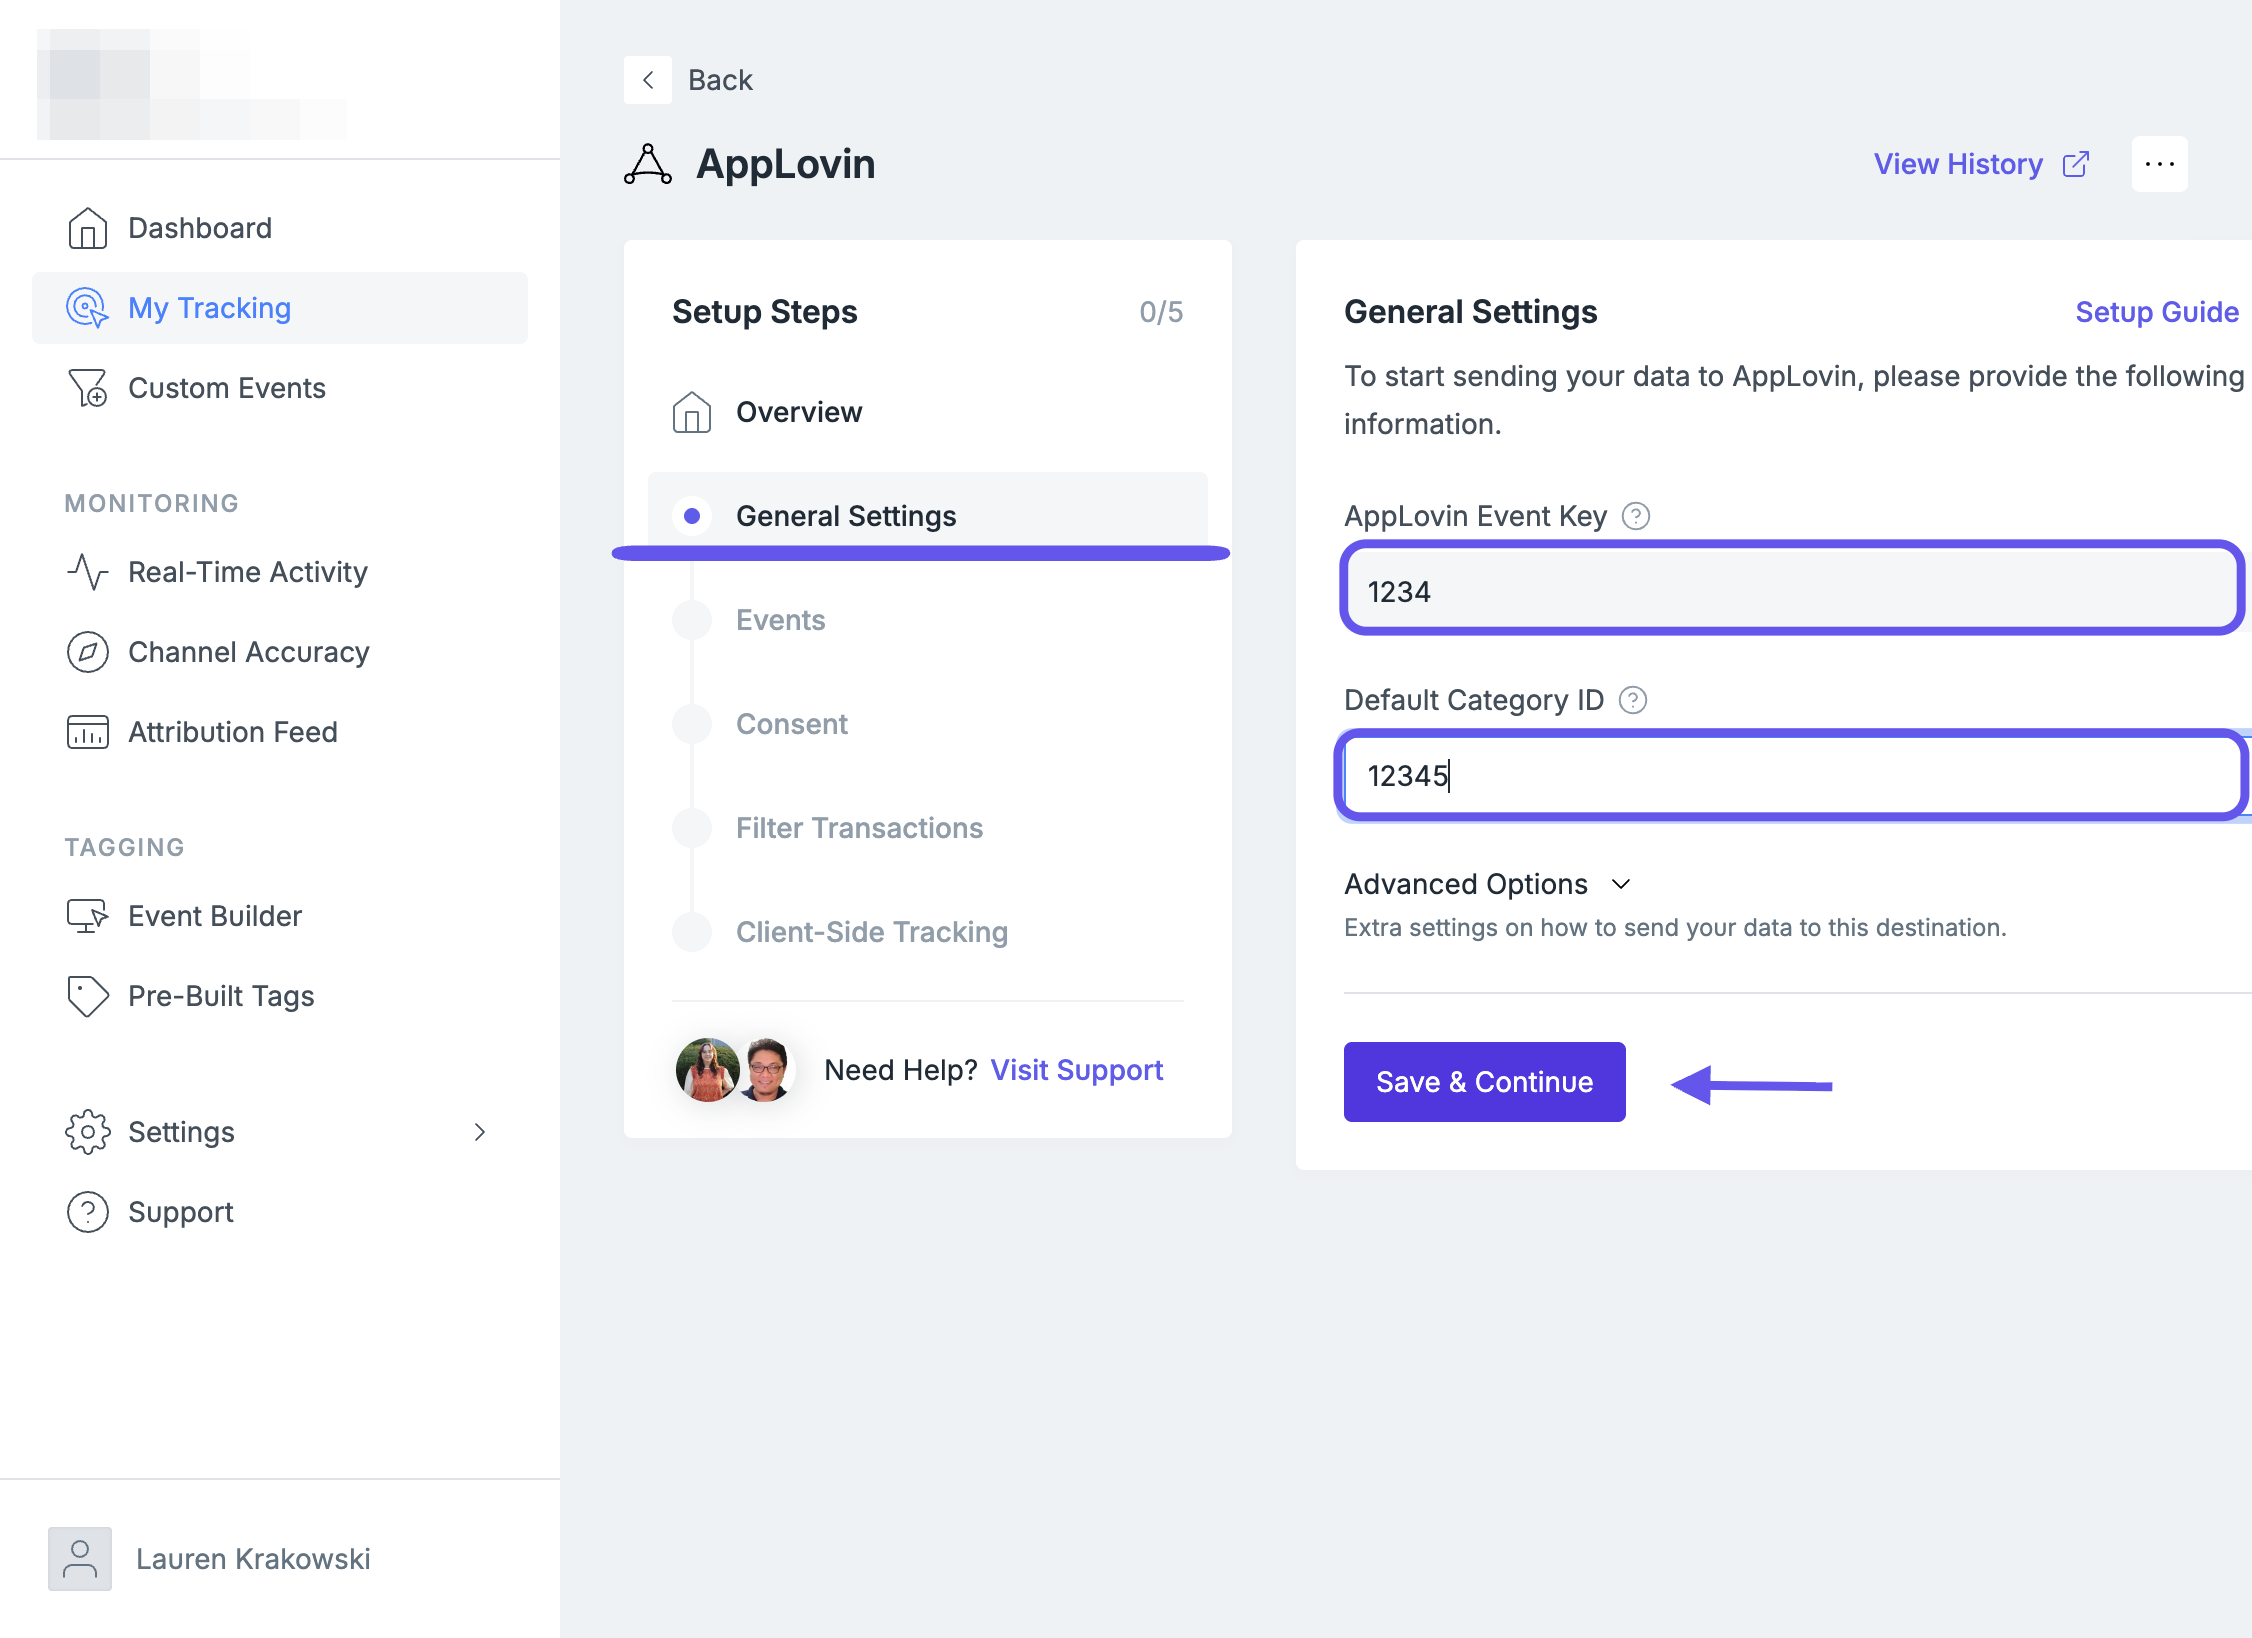Click the Support question mark icon
Image resolution: width=2252 pixels, height=1638 pixels.
point(88,1212)
